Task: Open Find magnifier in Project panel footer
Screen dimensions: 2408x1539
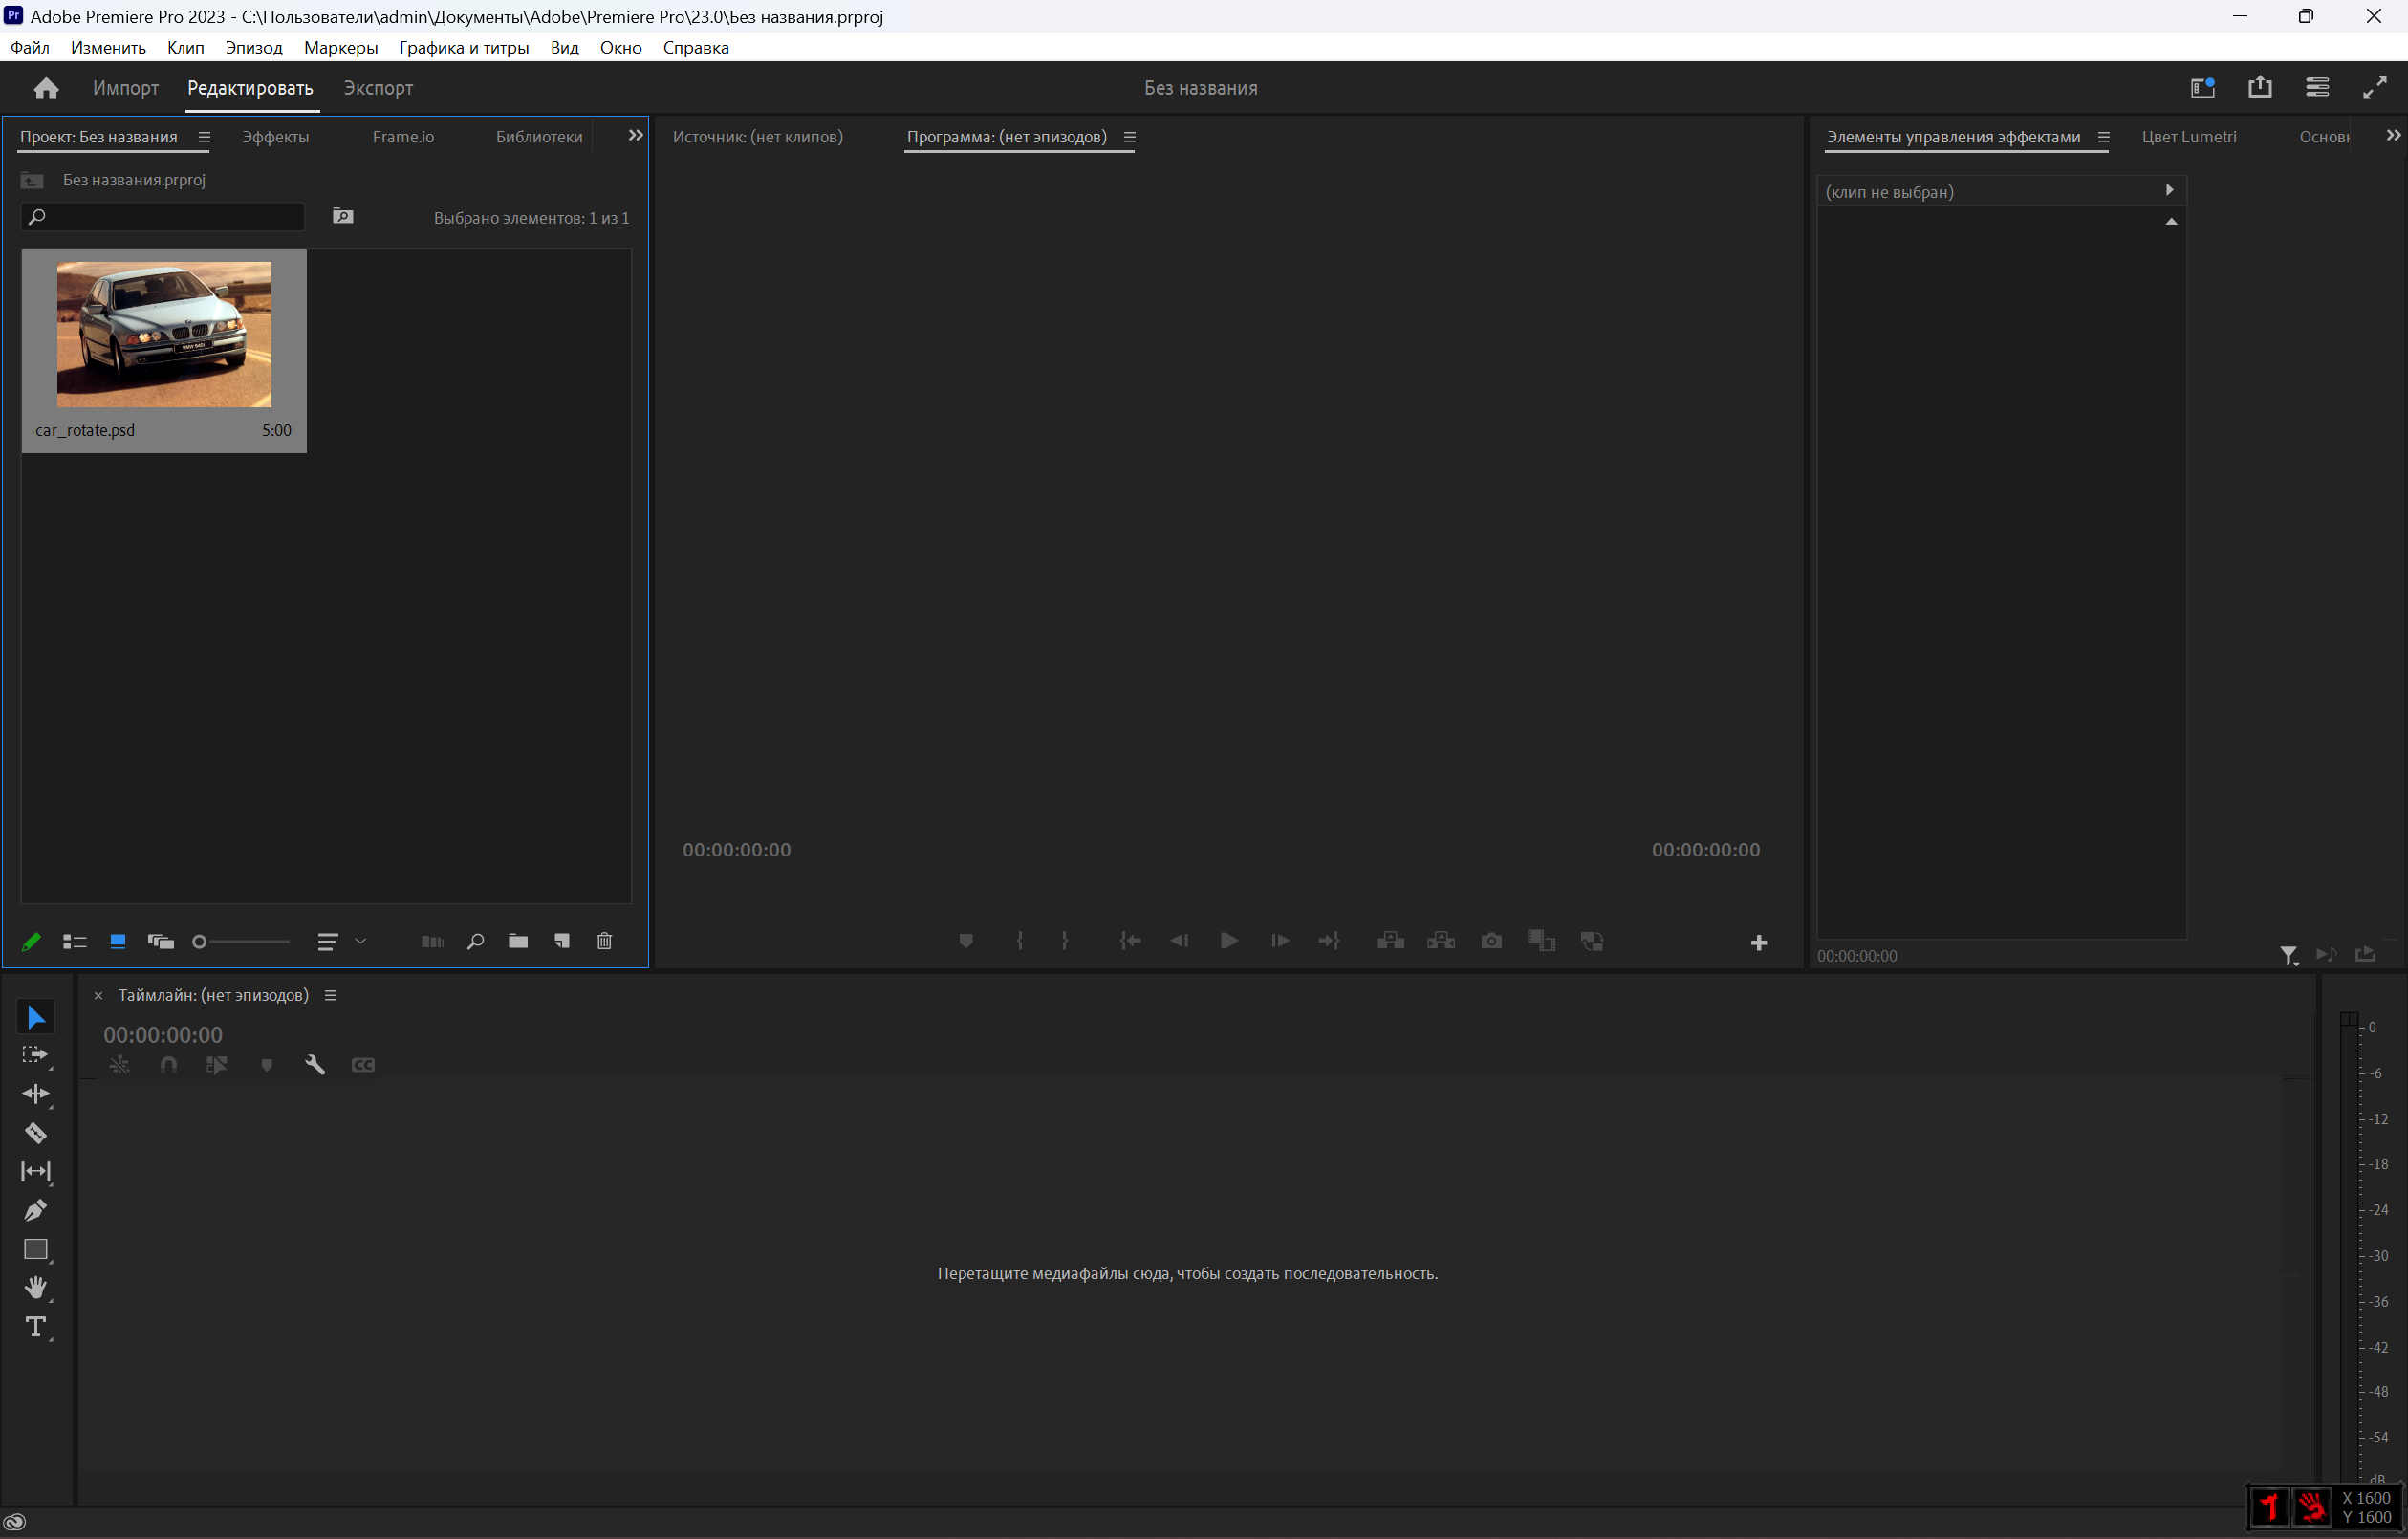Action: point(476,941)
